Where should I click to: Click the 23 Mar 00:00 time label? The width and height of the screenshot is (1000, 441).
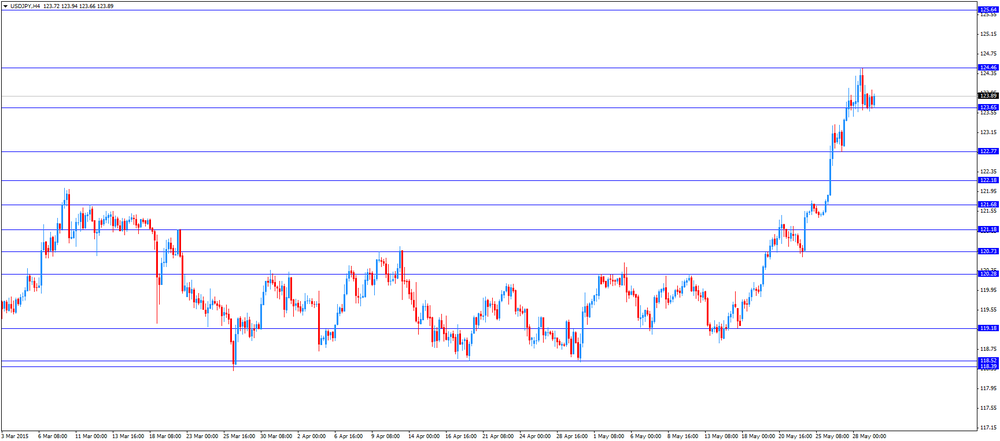202,437
